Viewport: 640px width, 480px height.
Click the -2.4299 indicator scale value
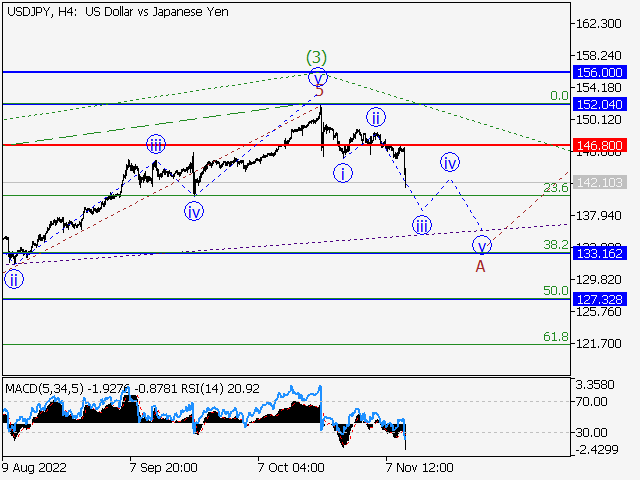597,450
